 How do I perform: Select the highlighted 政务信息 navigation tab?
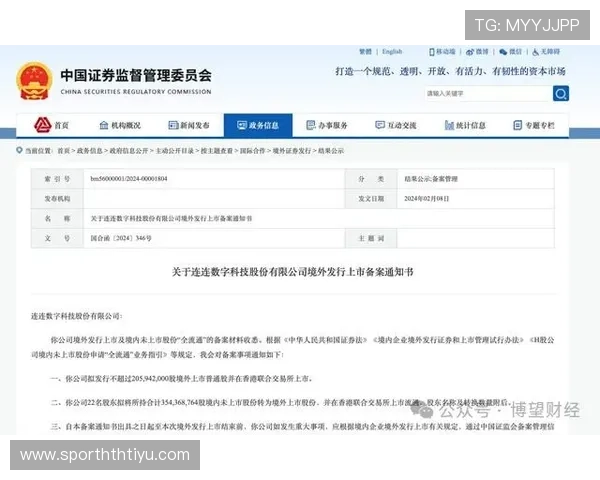coord(258,125)
